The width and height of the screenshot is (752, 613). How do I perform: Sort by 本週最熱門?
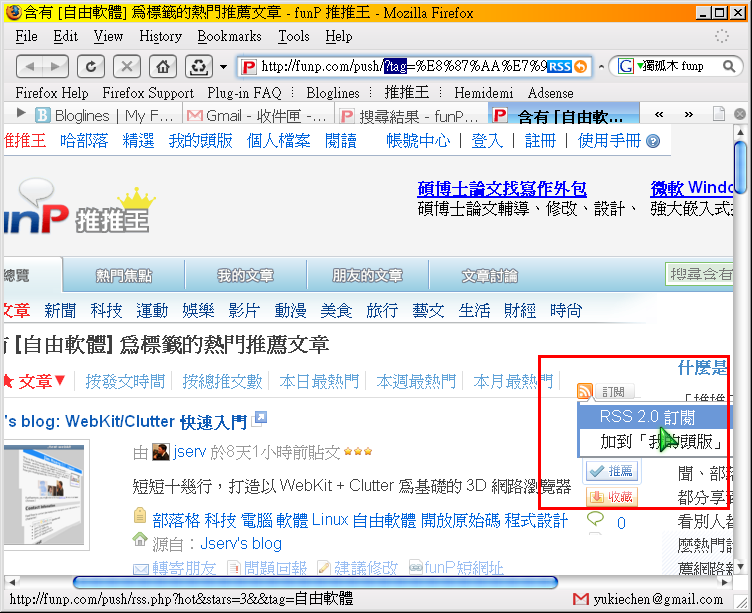[416, 381]
